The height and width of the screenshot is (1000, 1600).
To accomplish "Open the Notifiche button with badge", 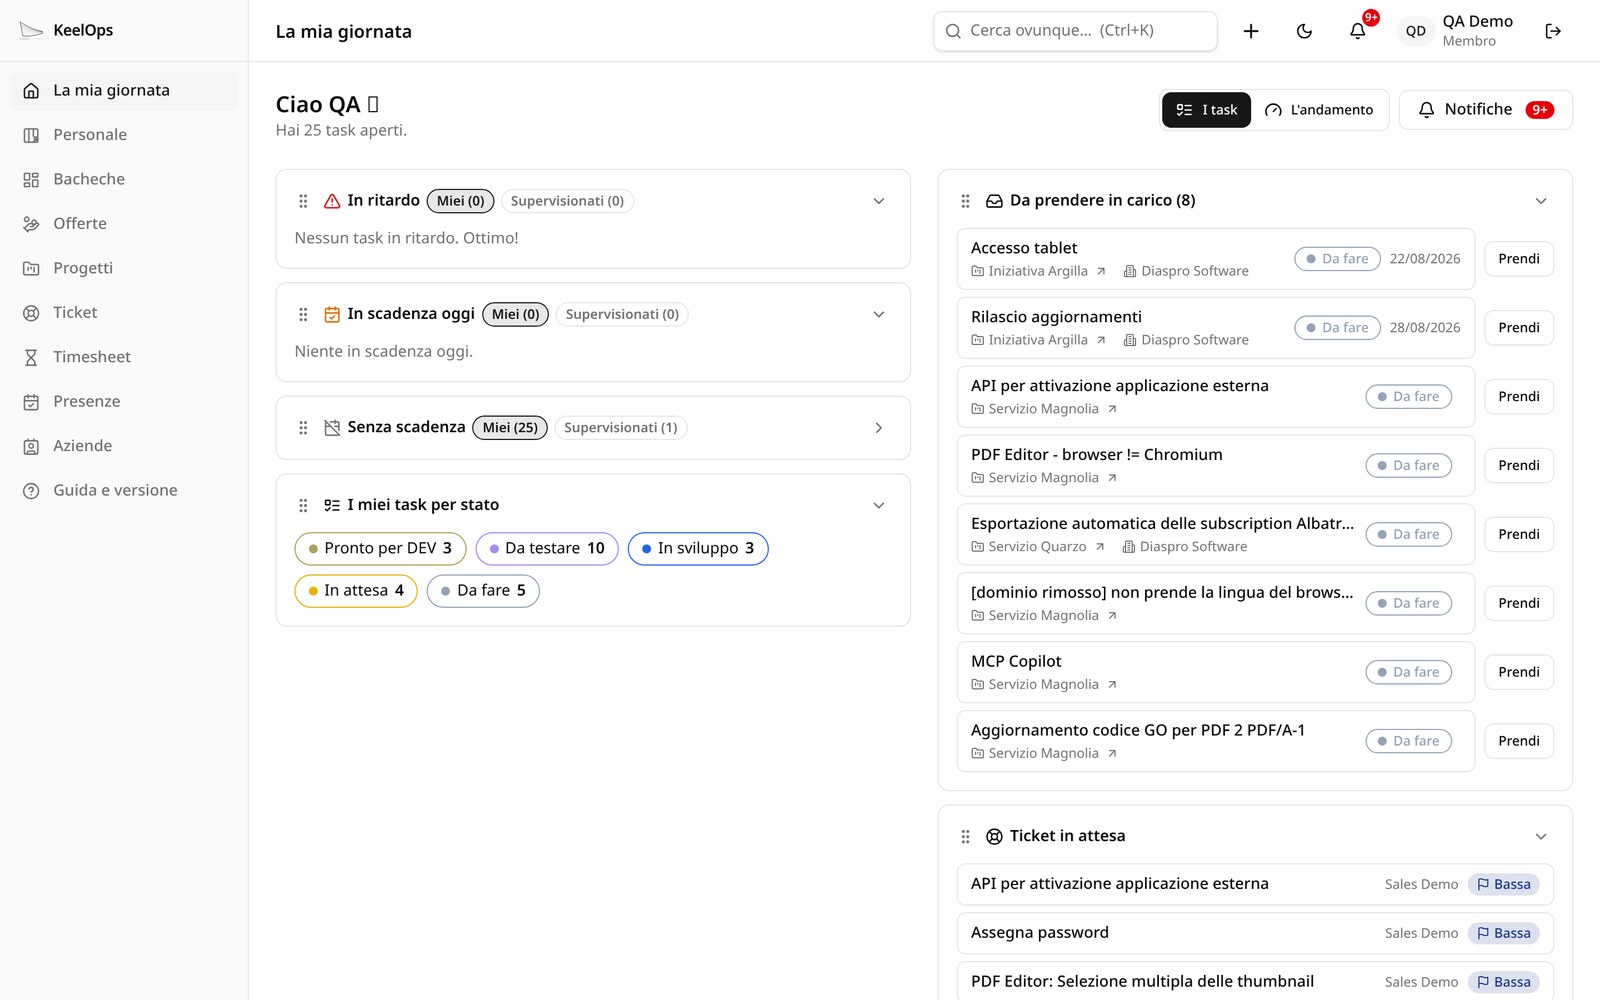I will click(x=1486, y=110).
